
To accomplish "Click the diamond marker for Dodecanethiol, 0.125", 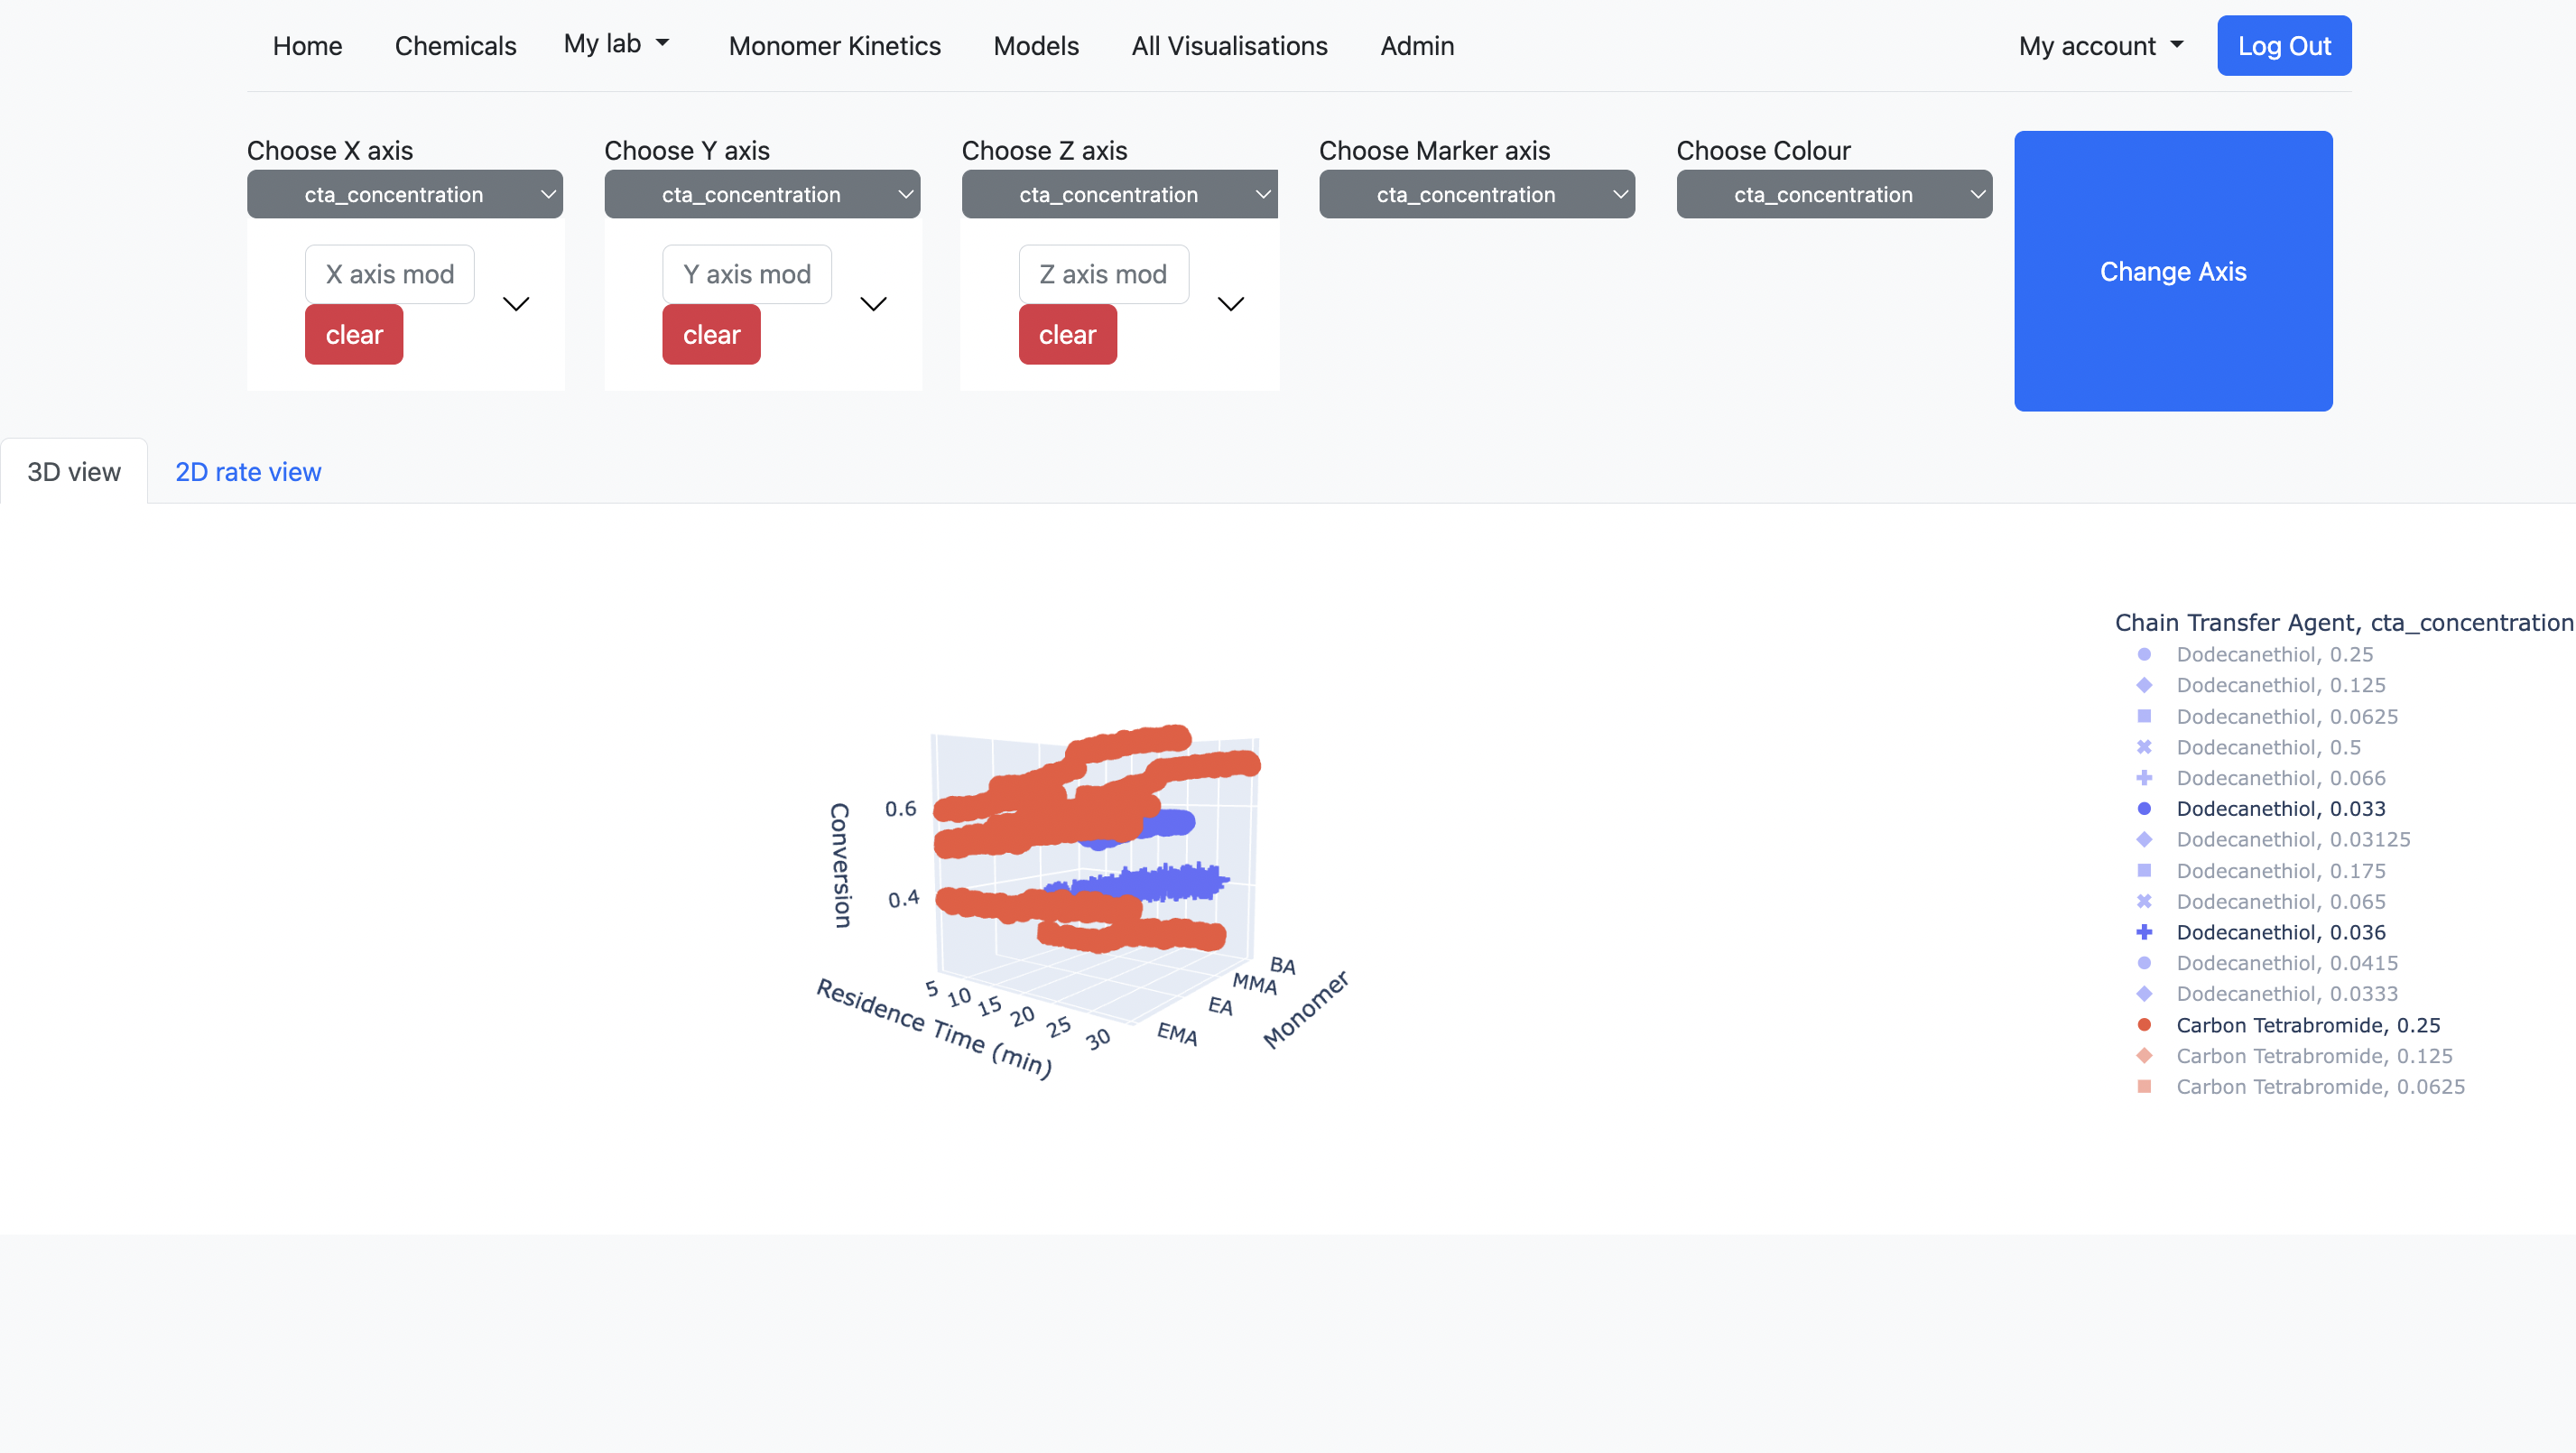I will (x=2145, y=685).
